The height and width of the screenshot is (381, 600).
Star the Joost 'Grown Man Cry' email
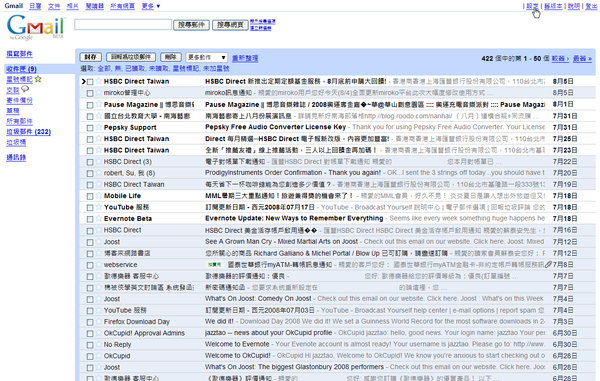click(x=98, y=241)
